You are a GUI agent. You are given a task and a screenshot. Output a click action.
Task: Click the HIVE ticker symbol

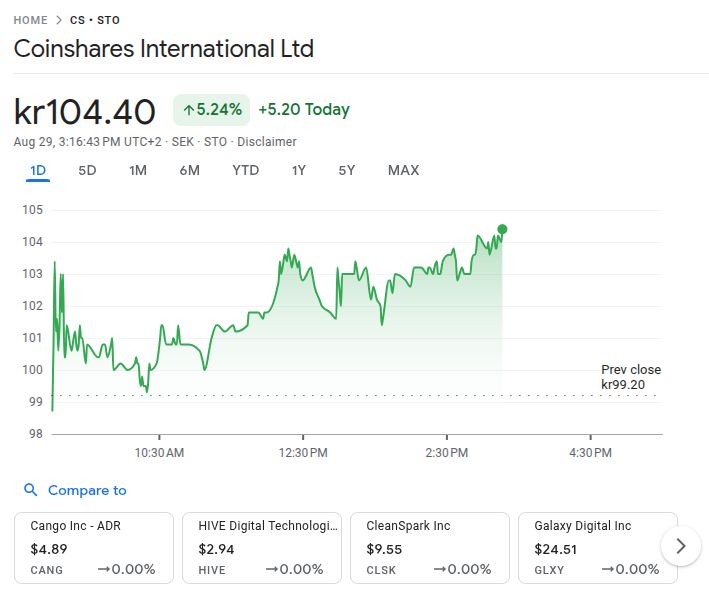212,570
